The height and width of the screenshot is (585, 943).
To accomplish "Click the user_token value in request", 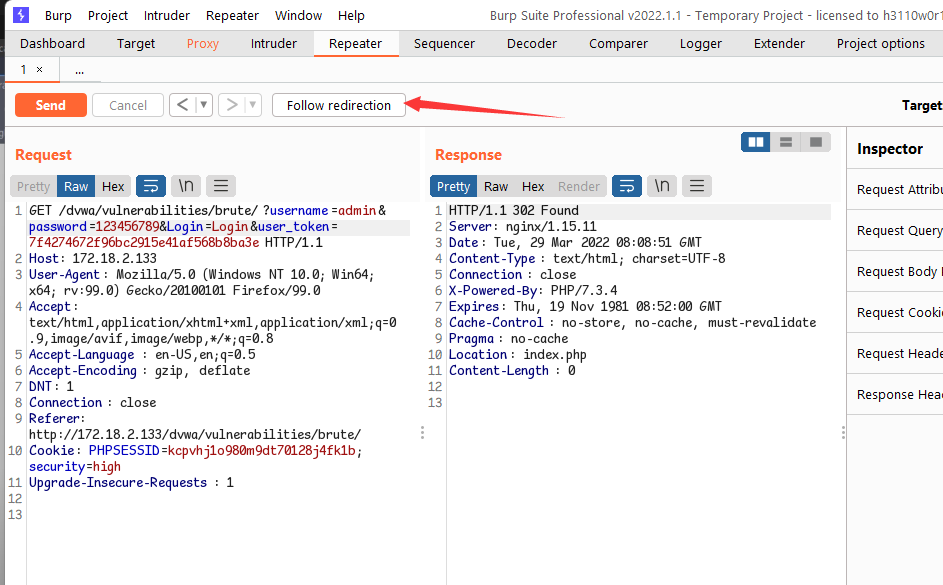I will pyautogui.click(x=144, y=242).
